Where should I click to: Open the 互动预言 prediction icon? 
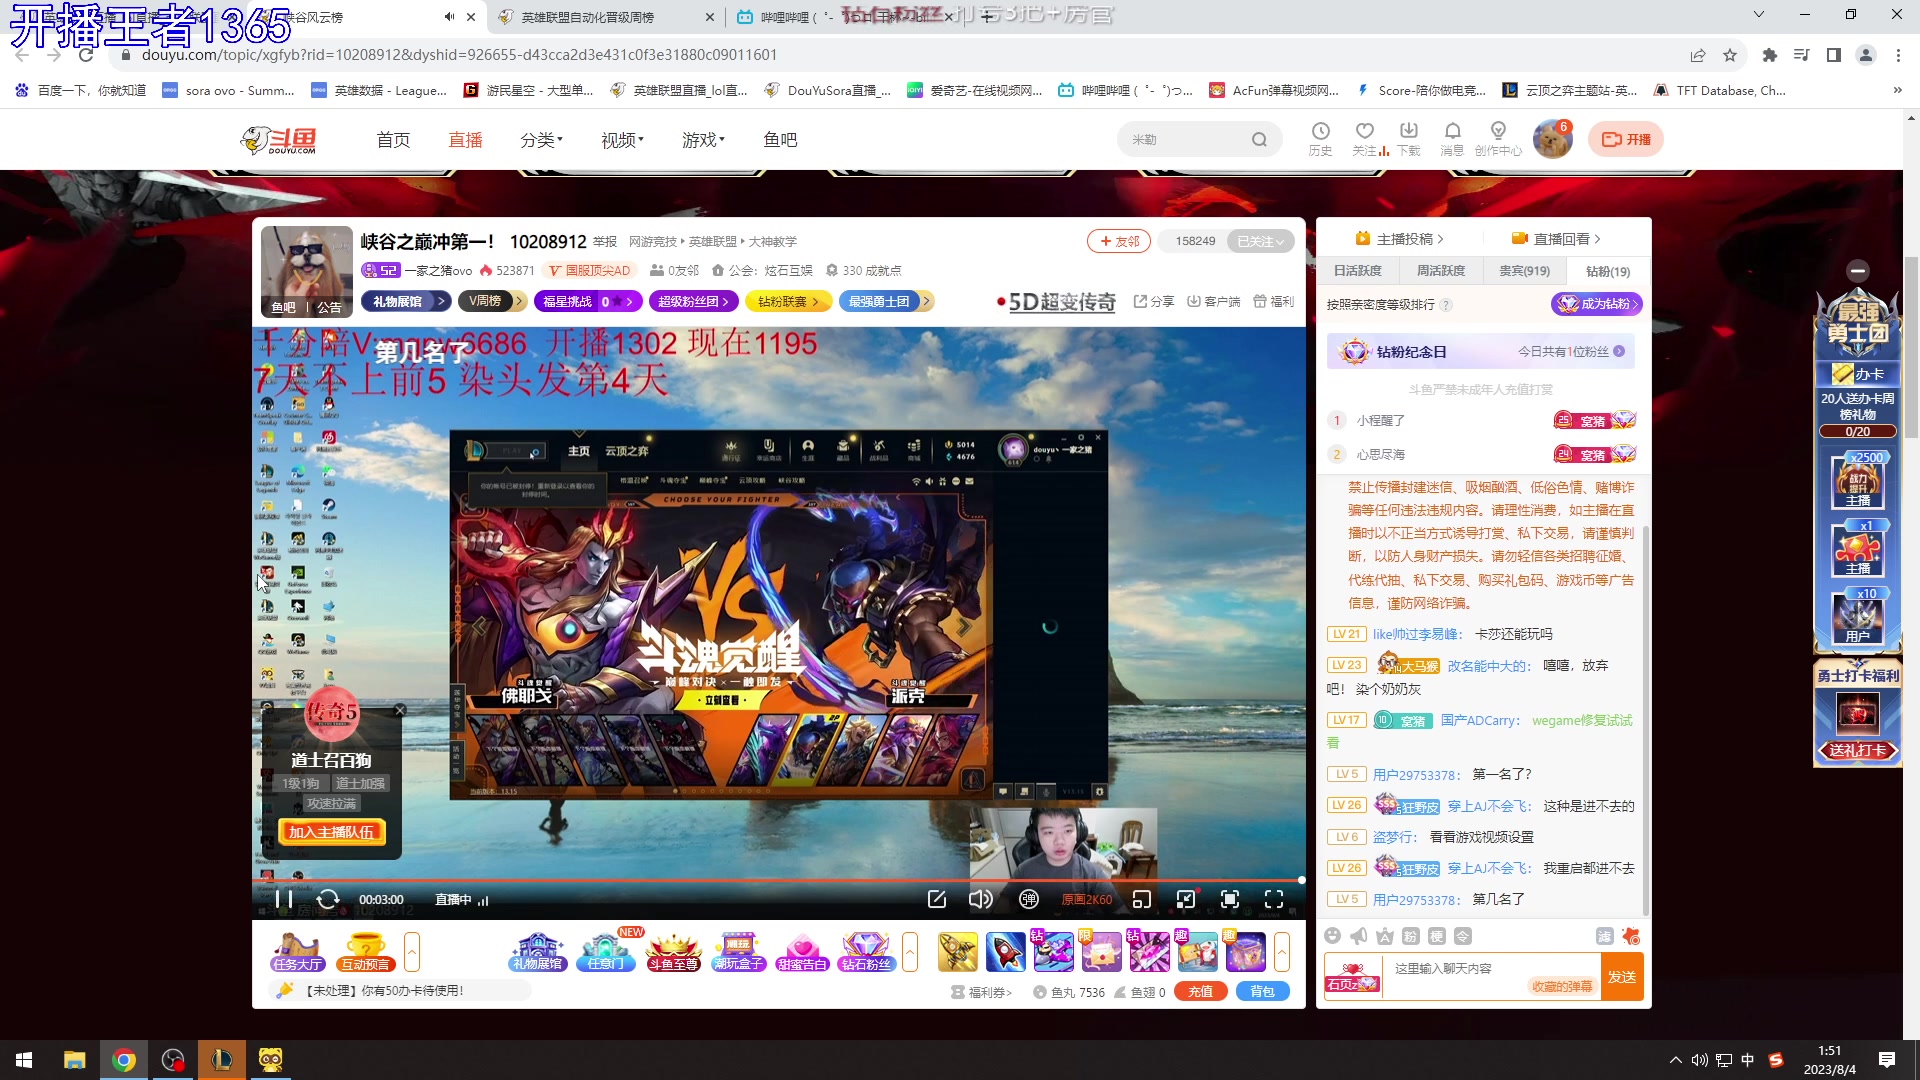tap(365, 952)
